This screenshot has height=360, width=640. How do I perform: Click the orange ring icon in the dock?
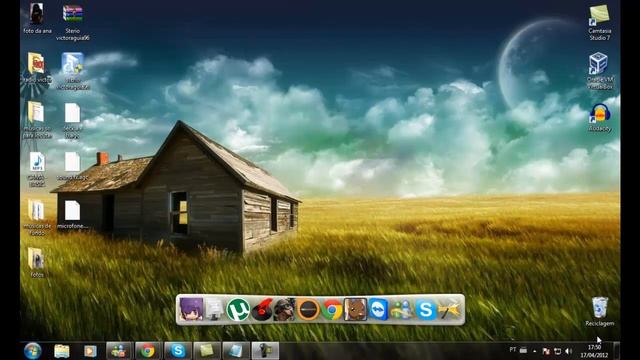click(x=308, y=309)
